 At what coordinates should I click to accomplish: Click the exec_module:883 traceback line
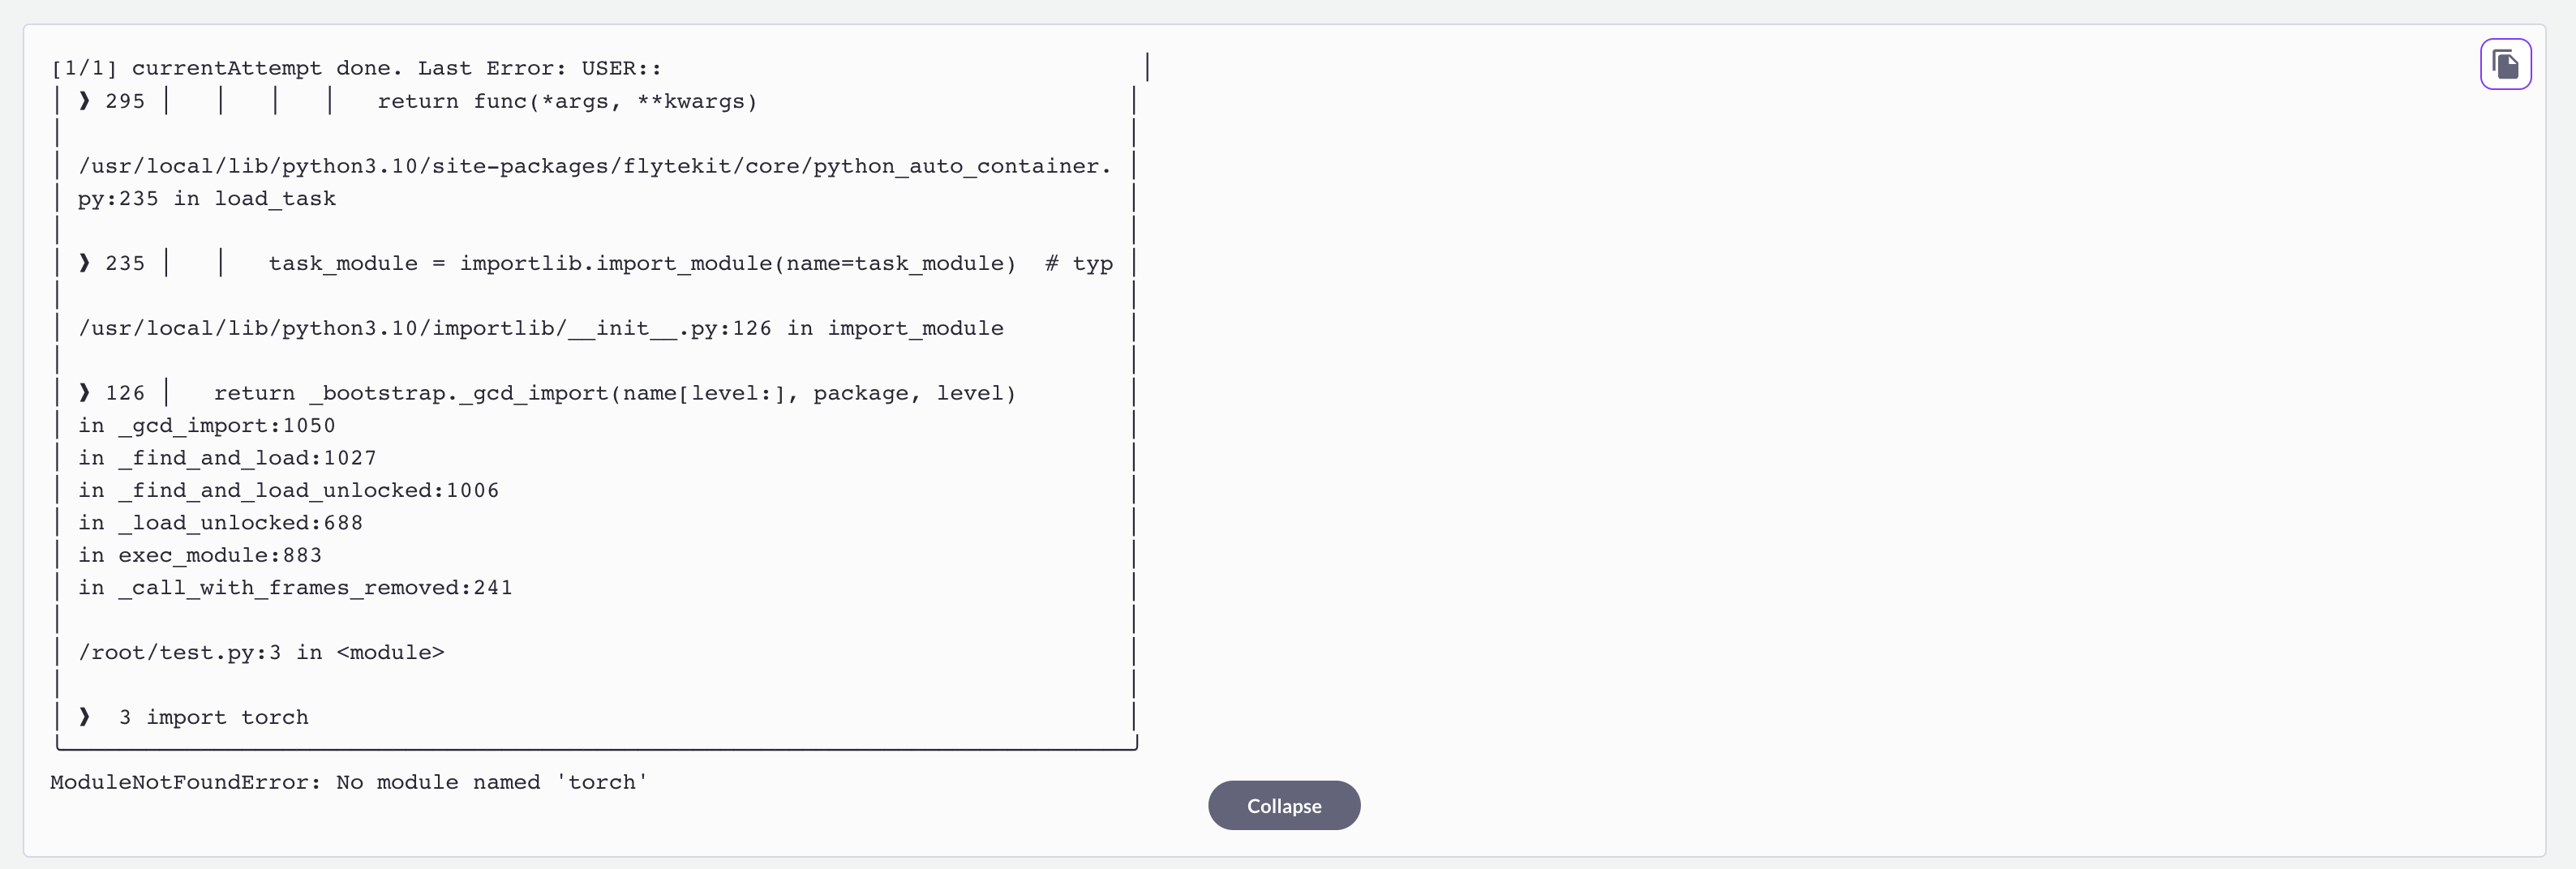[200, 555]
